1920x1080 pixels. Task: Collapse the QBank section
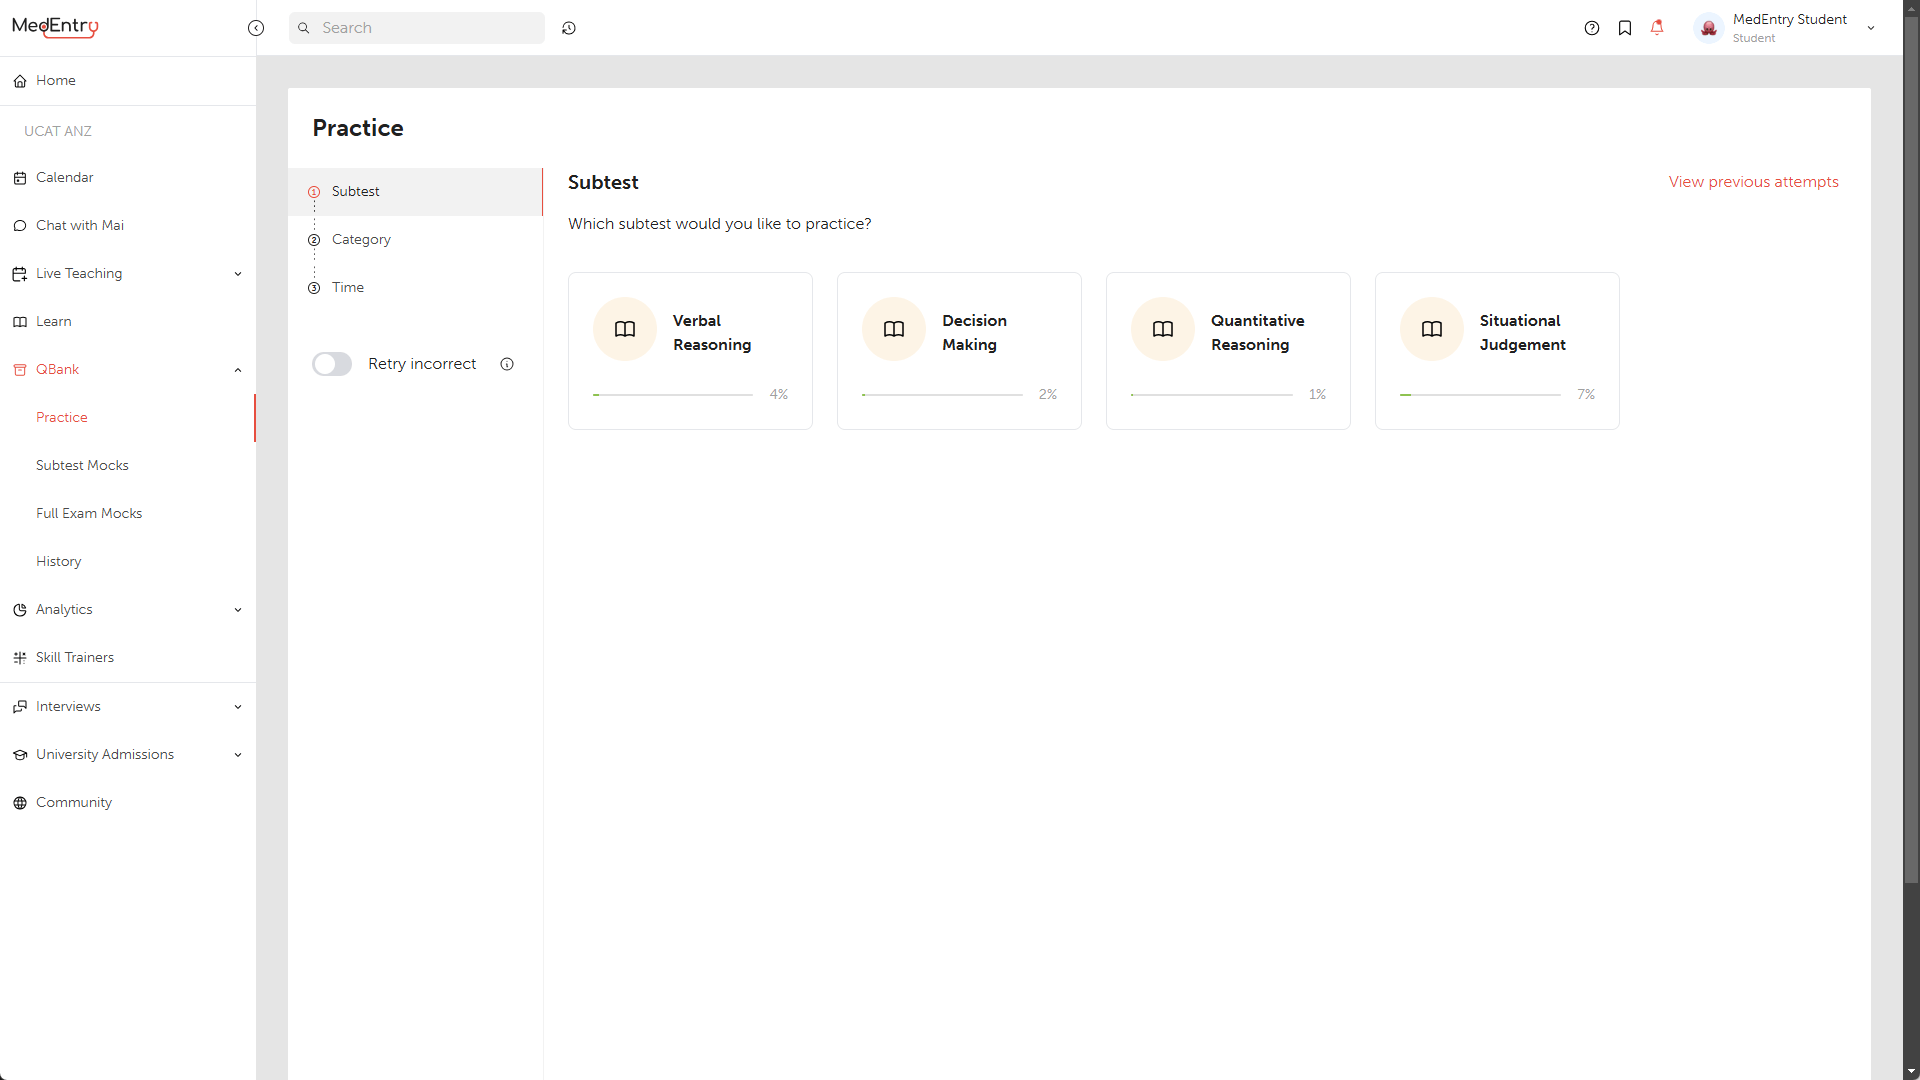tap(237, 369)
